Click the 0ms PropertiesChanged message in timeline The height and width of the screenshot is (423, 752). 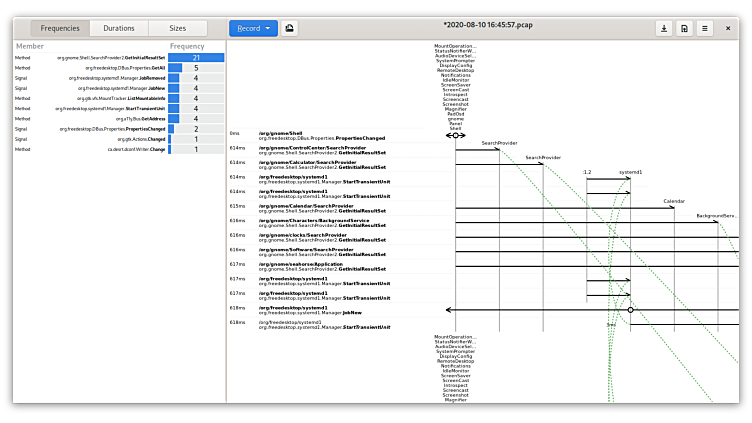tap(320, 135)
